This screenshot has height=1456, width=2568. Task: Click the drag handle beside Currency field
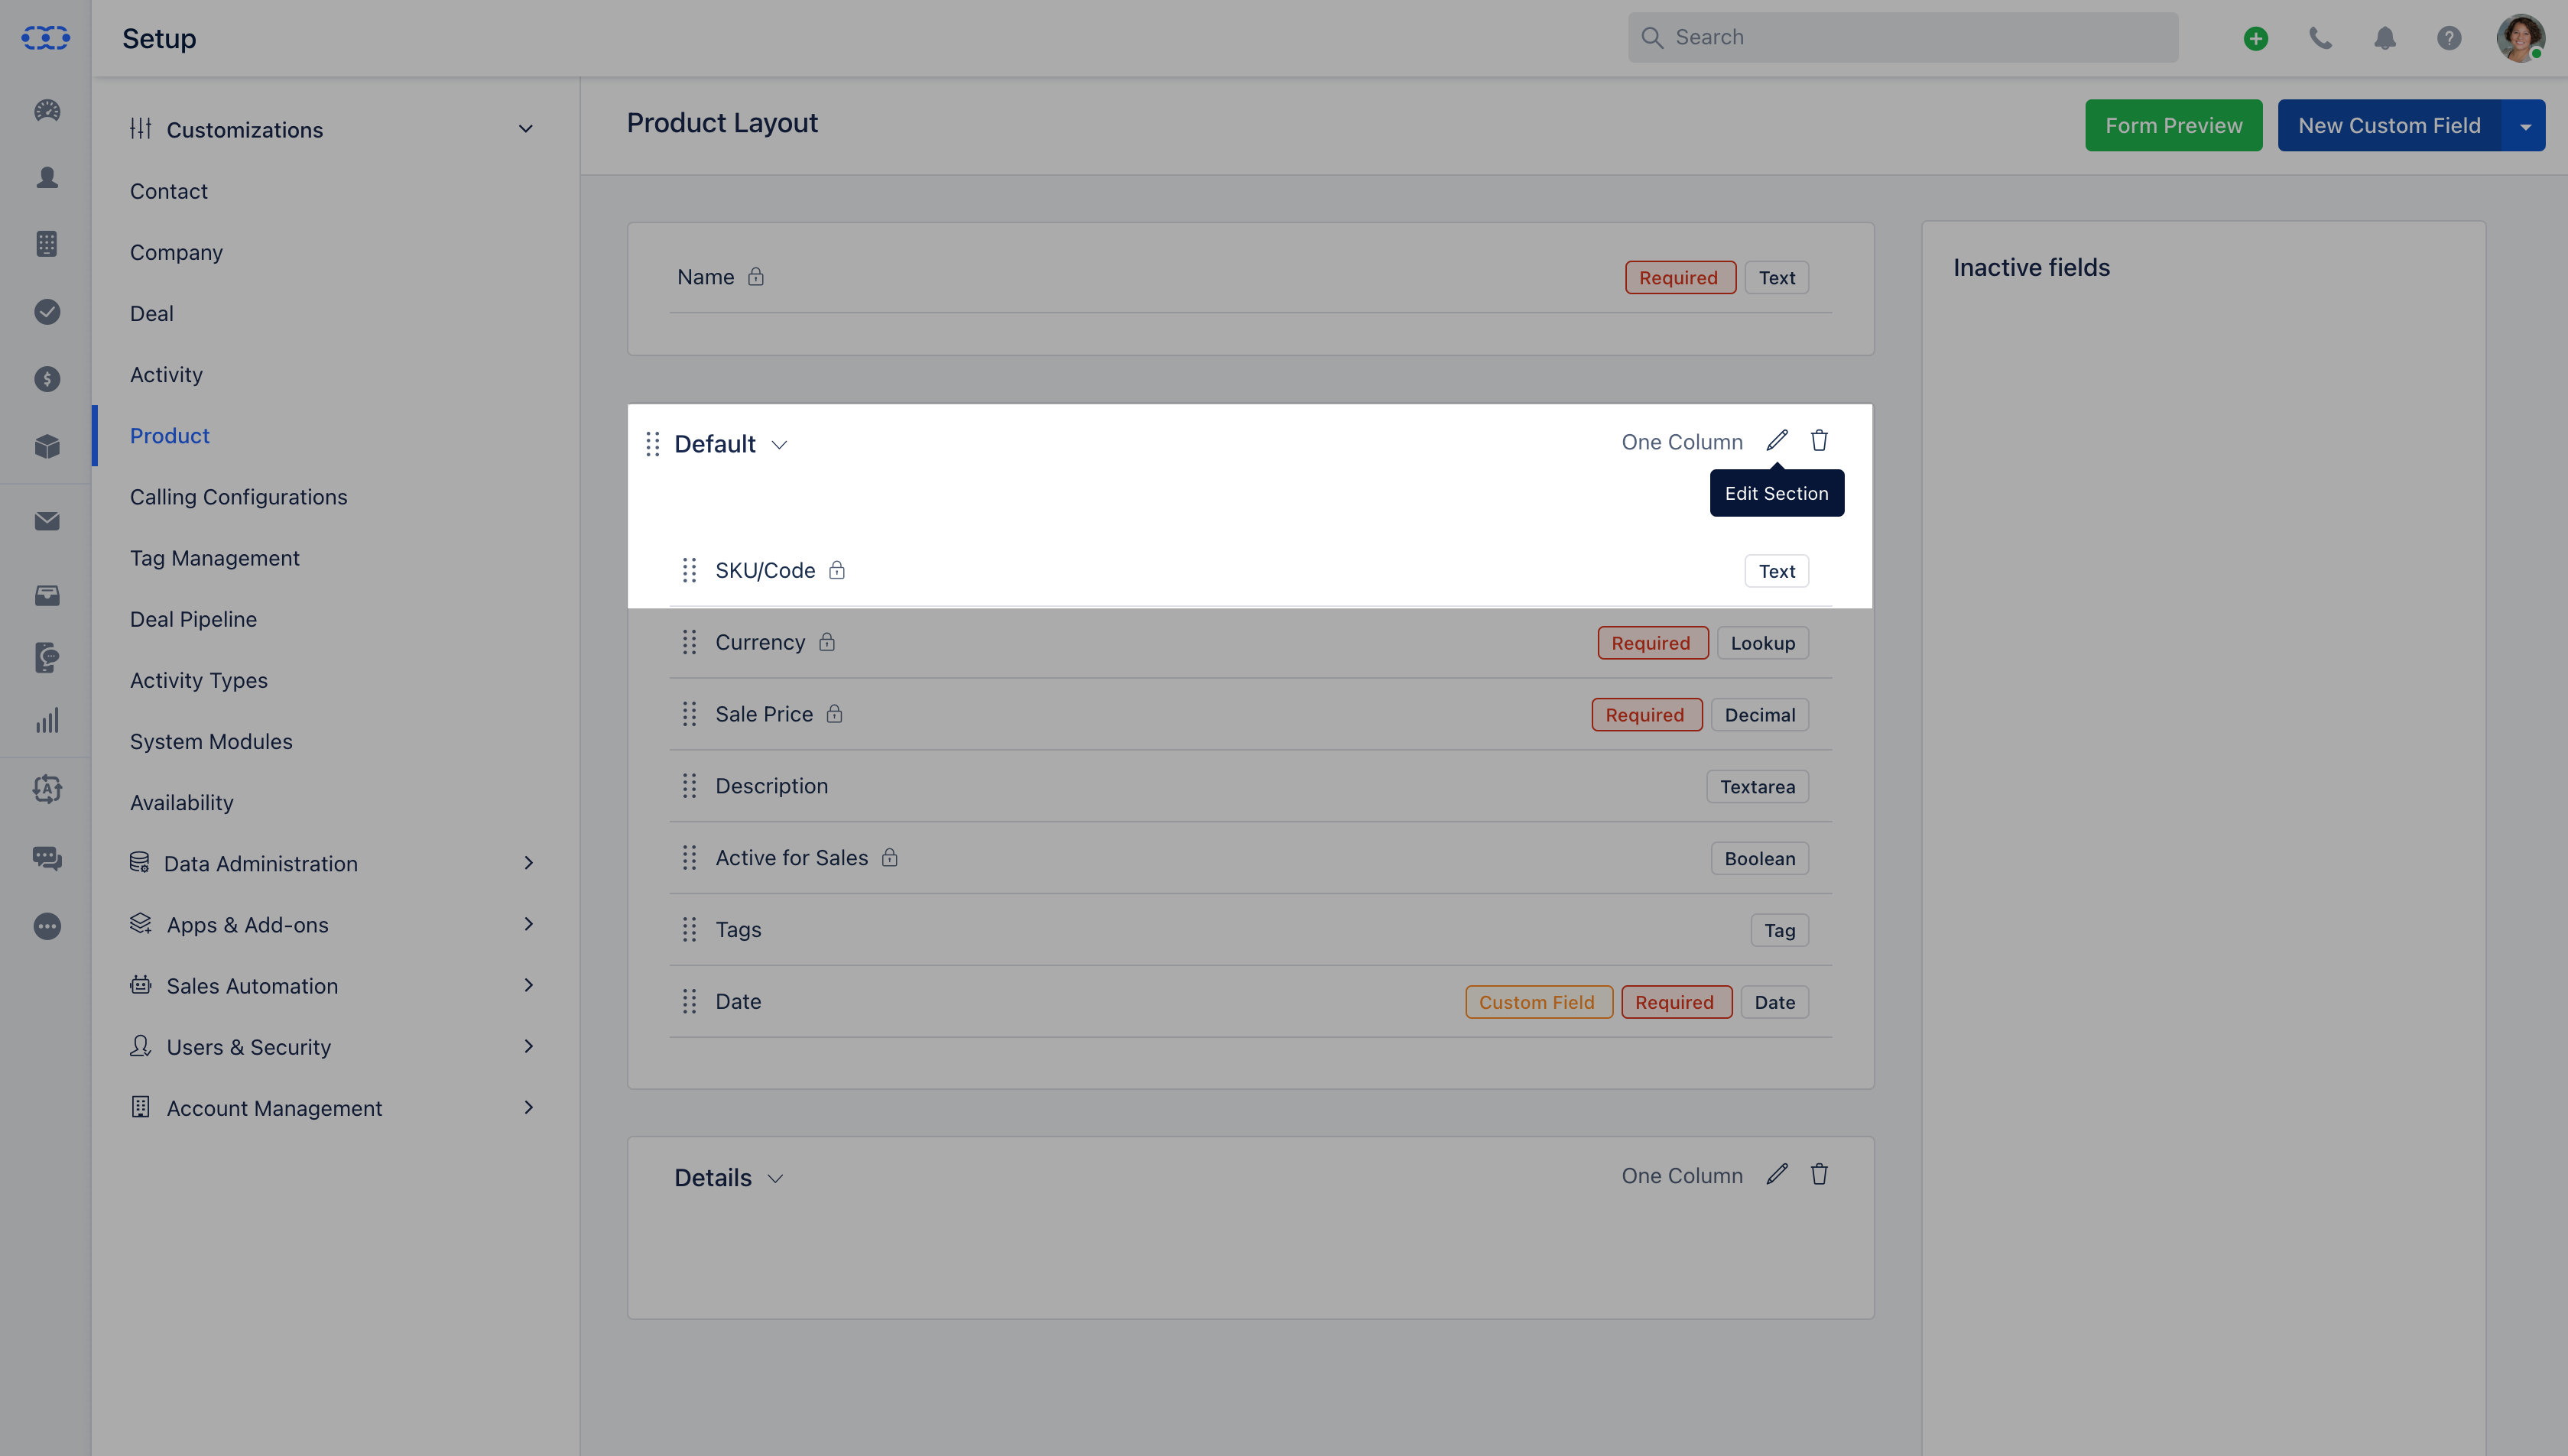(x=689, y=642)
